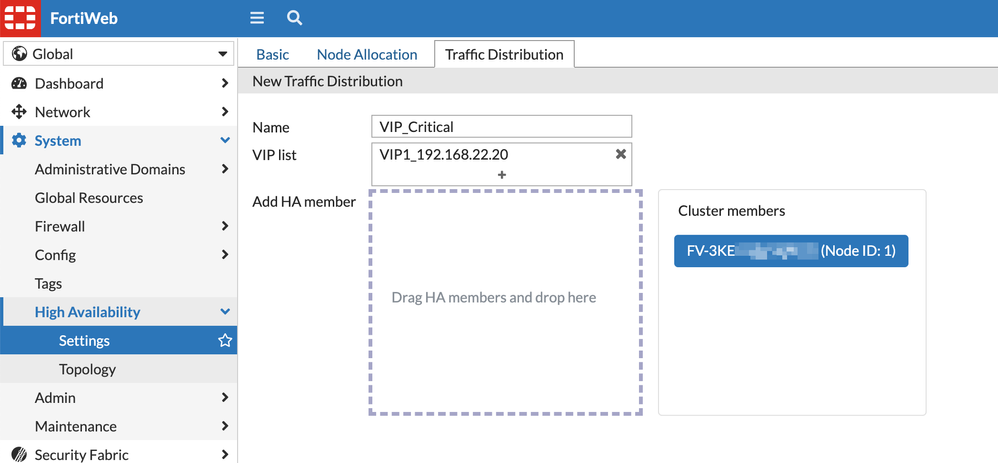Viewport: 998px width, 463px height.
Task: Open the Topology page
Action: [87, 370]
